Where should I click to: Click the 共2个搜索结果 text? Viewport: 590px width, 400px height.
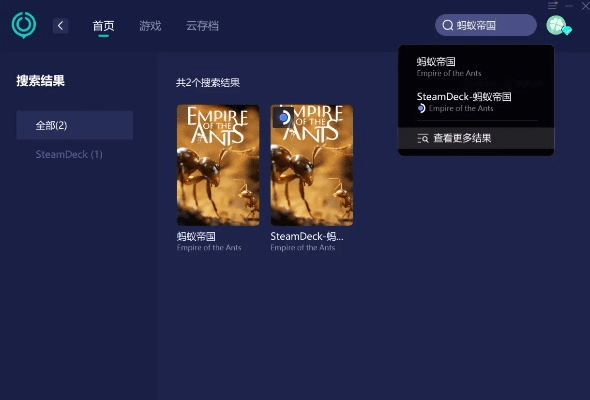pyautogui.click(x=208, y=82)
